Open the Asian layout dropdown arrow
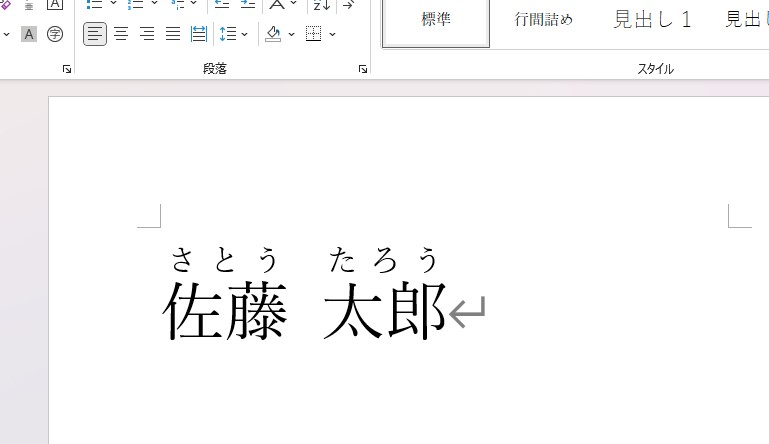Screen dimensions: 769x444 [x=294, y=3]
